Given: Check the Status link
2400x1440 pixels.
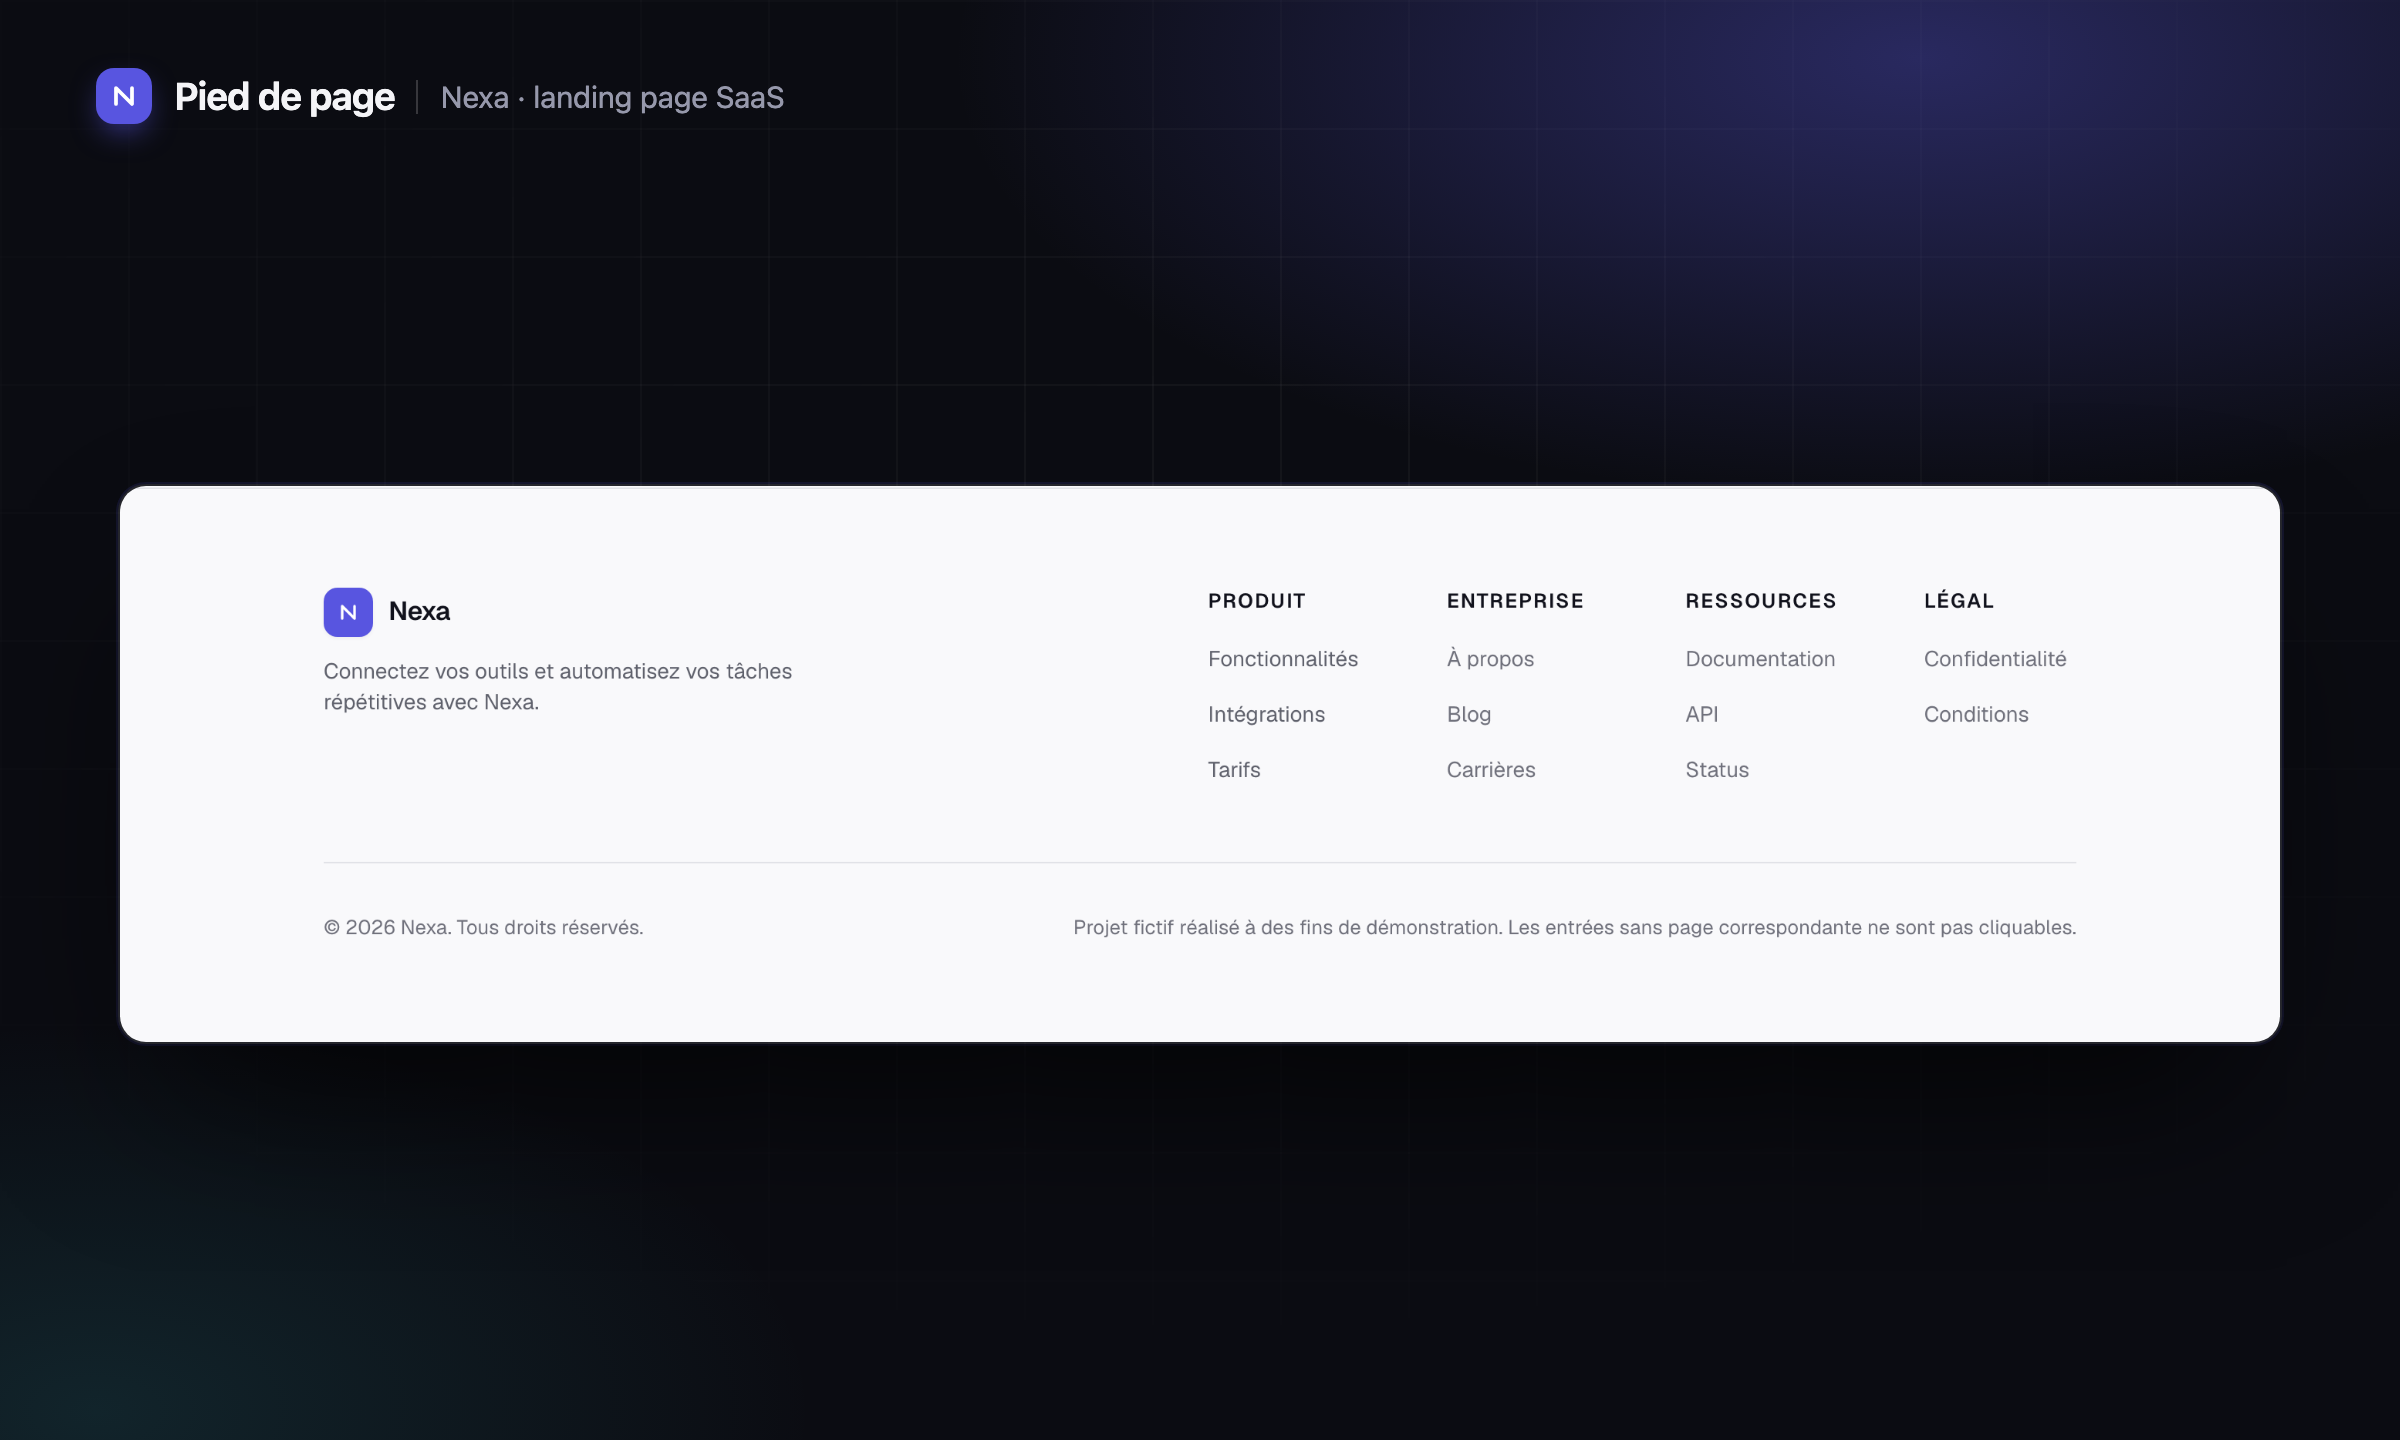Looking at the screenshot, I should [1717, 770].
